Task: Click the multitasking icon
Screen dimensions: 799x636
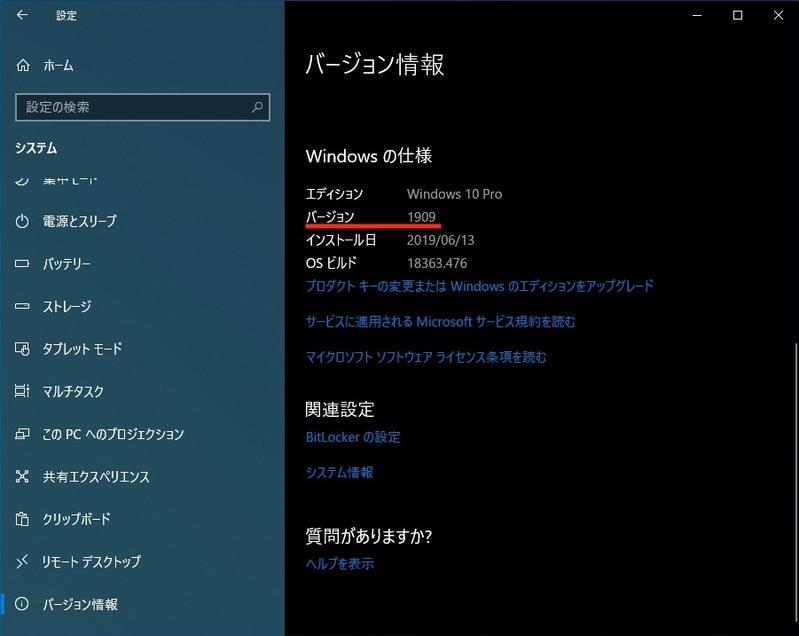Action: (x=22, y=391)
